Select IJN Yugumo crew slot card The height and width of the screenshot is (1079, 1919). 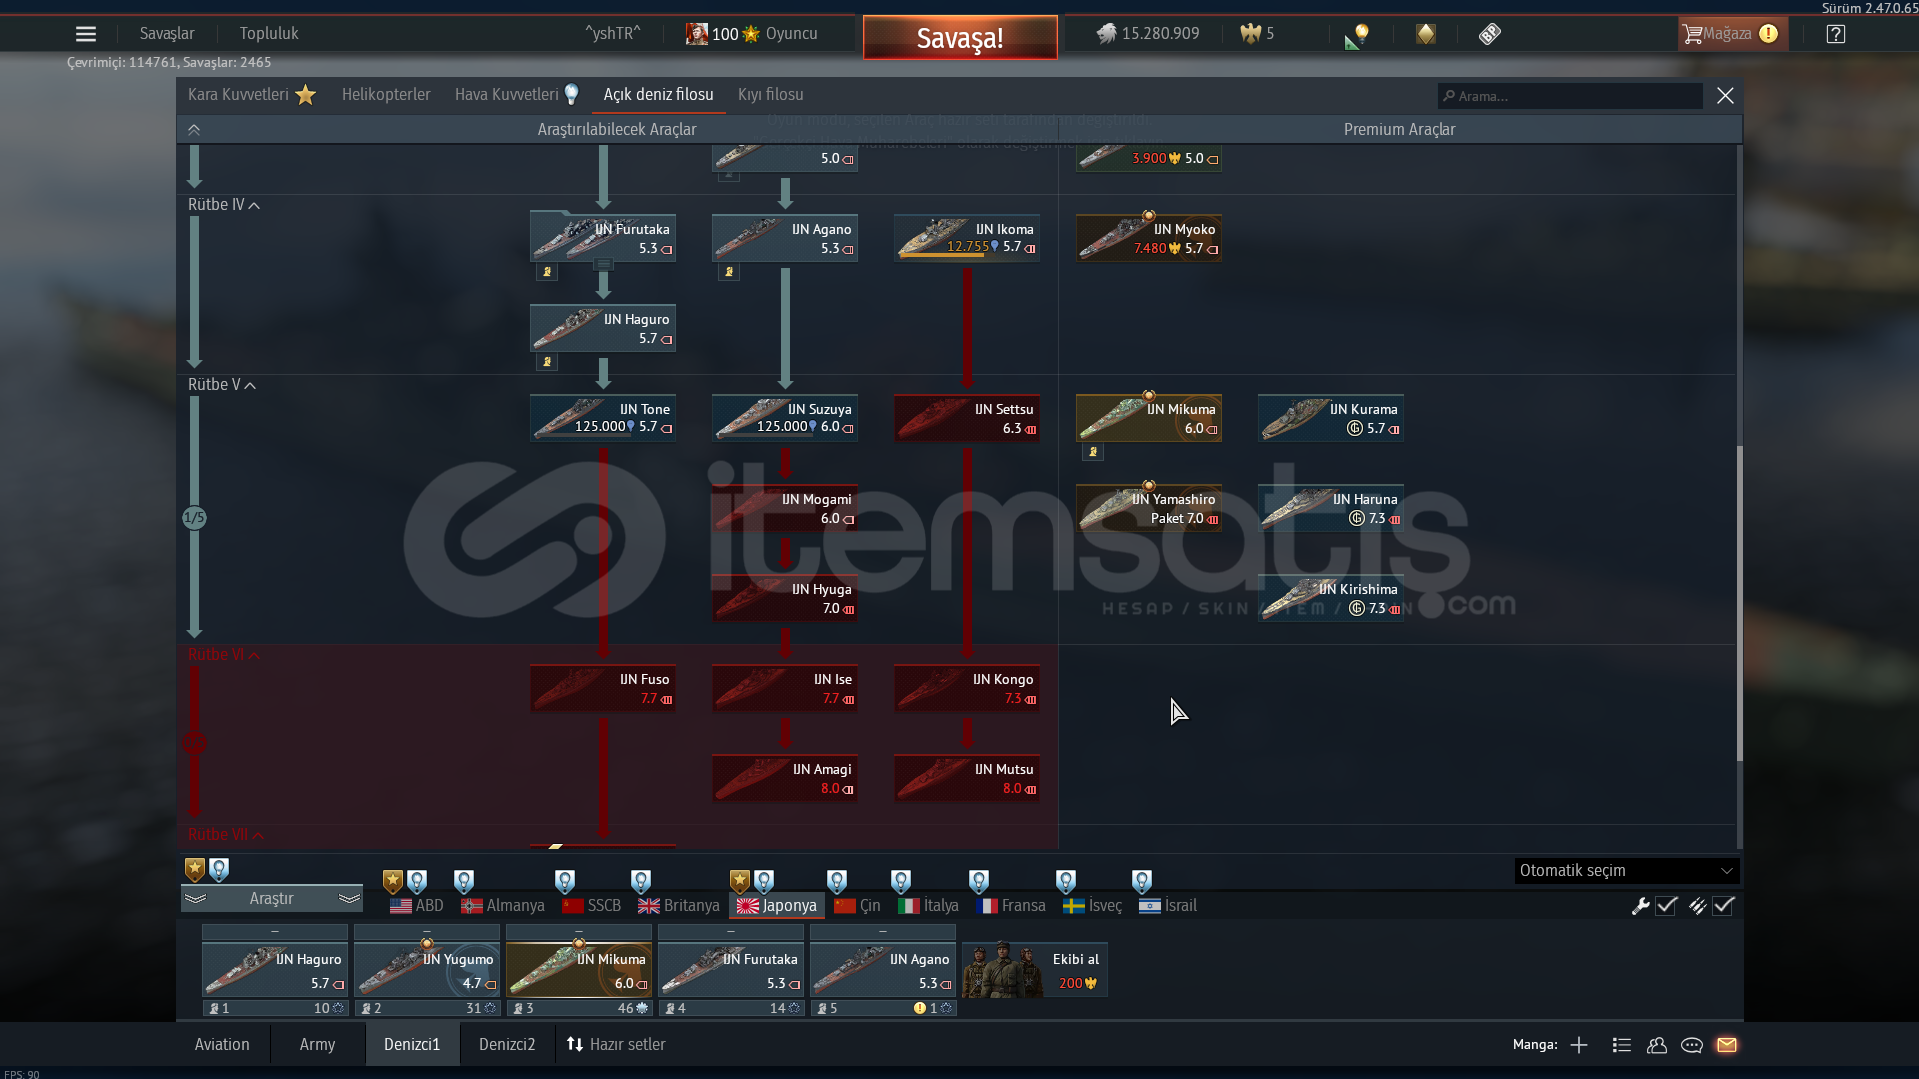(427, 970)
